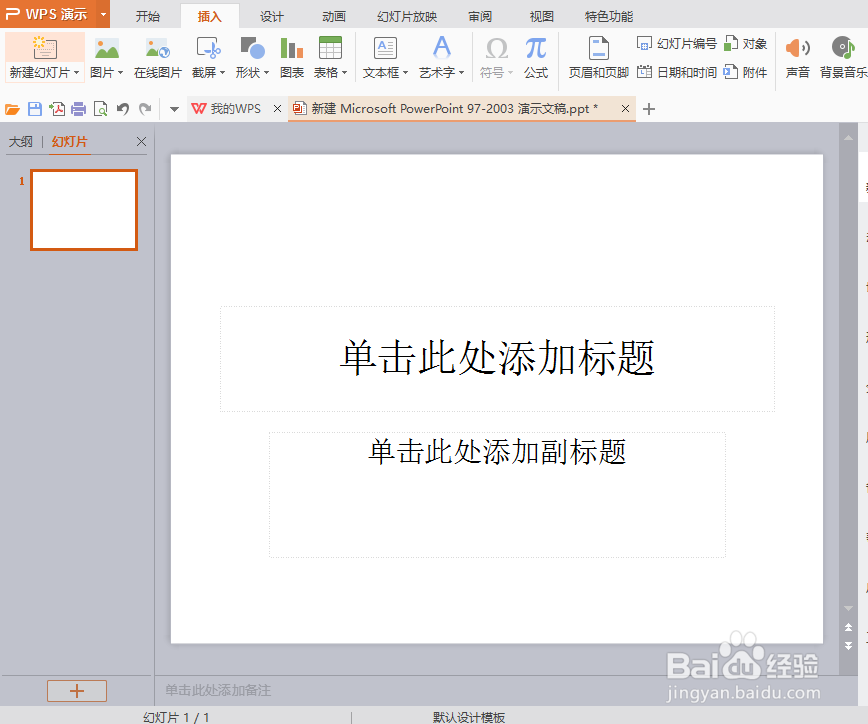Switch to the 审阅 ribbon tab
Screen dimensions: 868x724
click(480, 16)
